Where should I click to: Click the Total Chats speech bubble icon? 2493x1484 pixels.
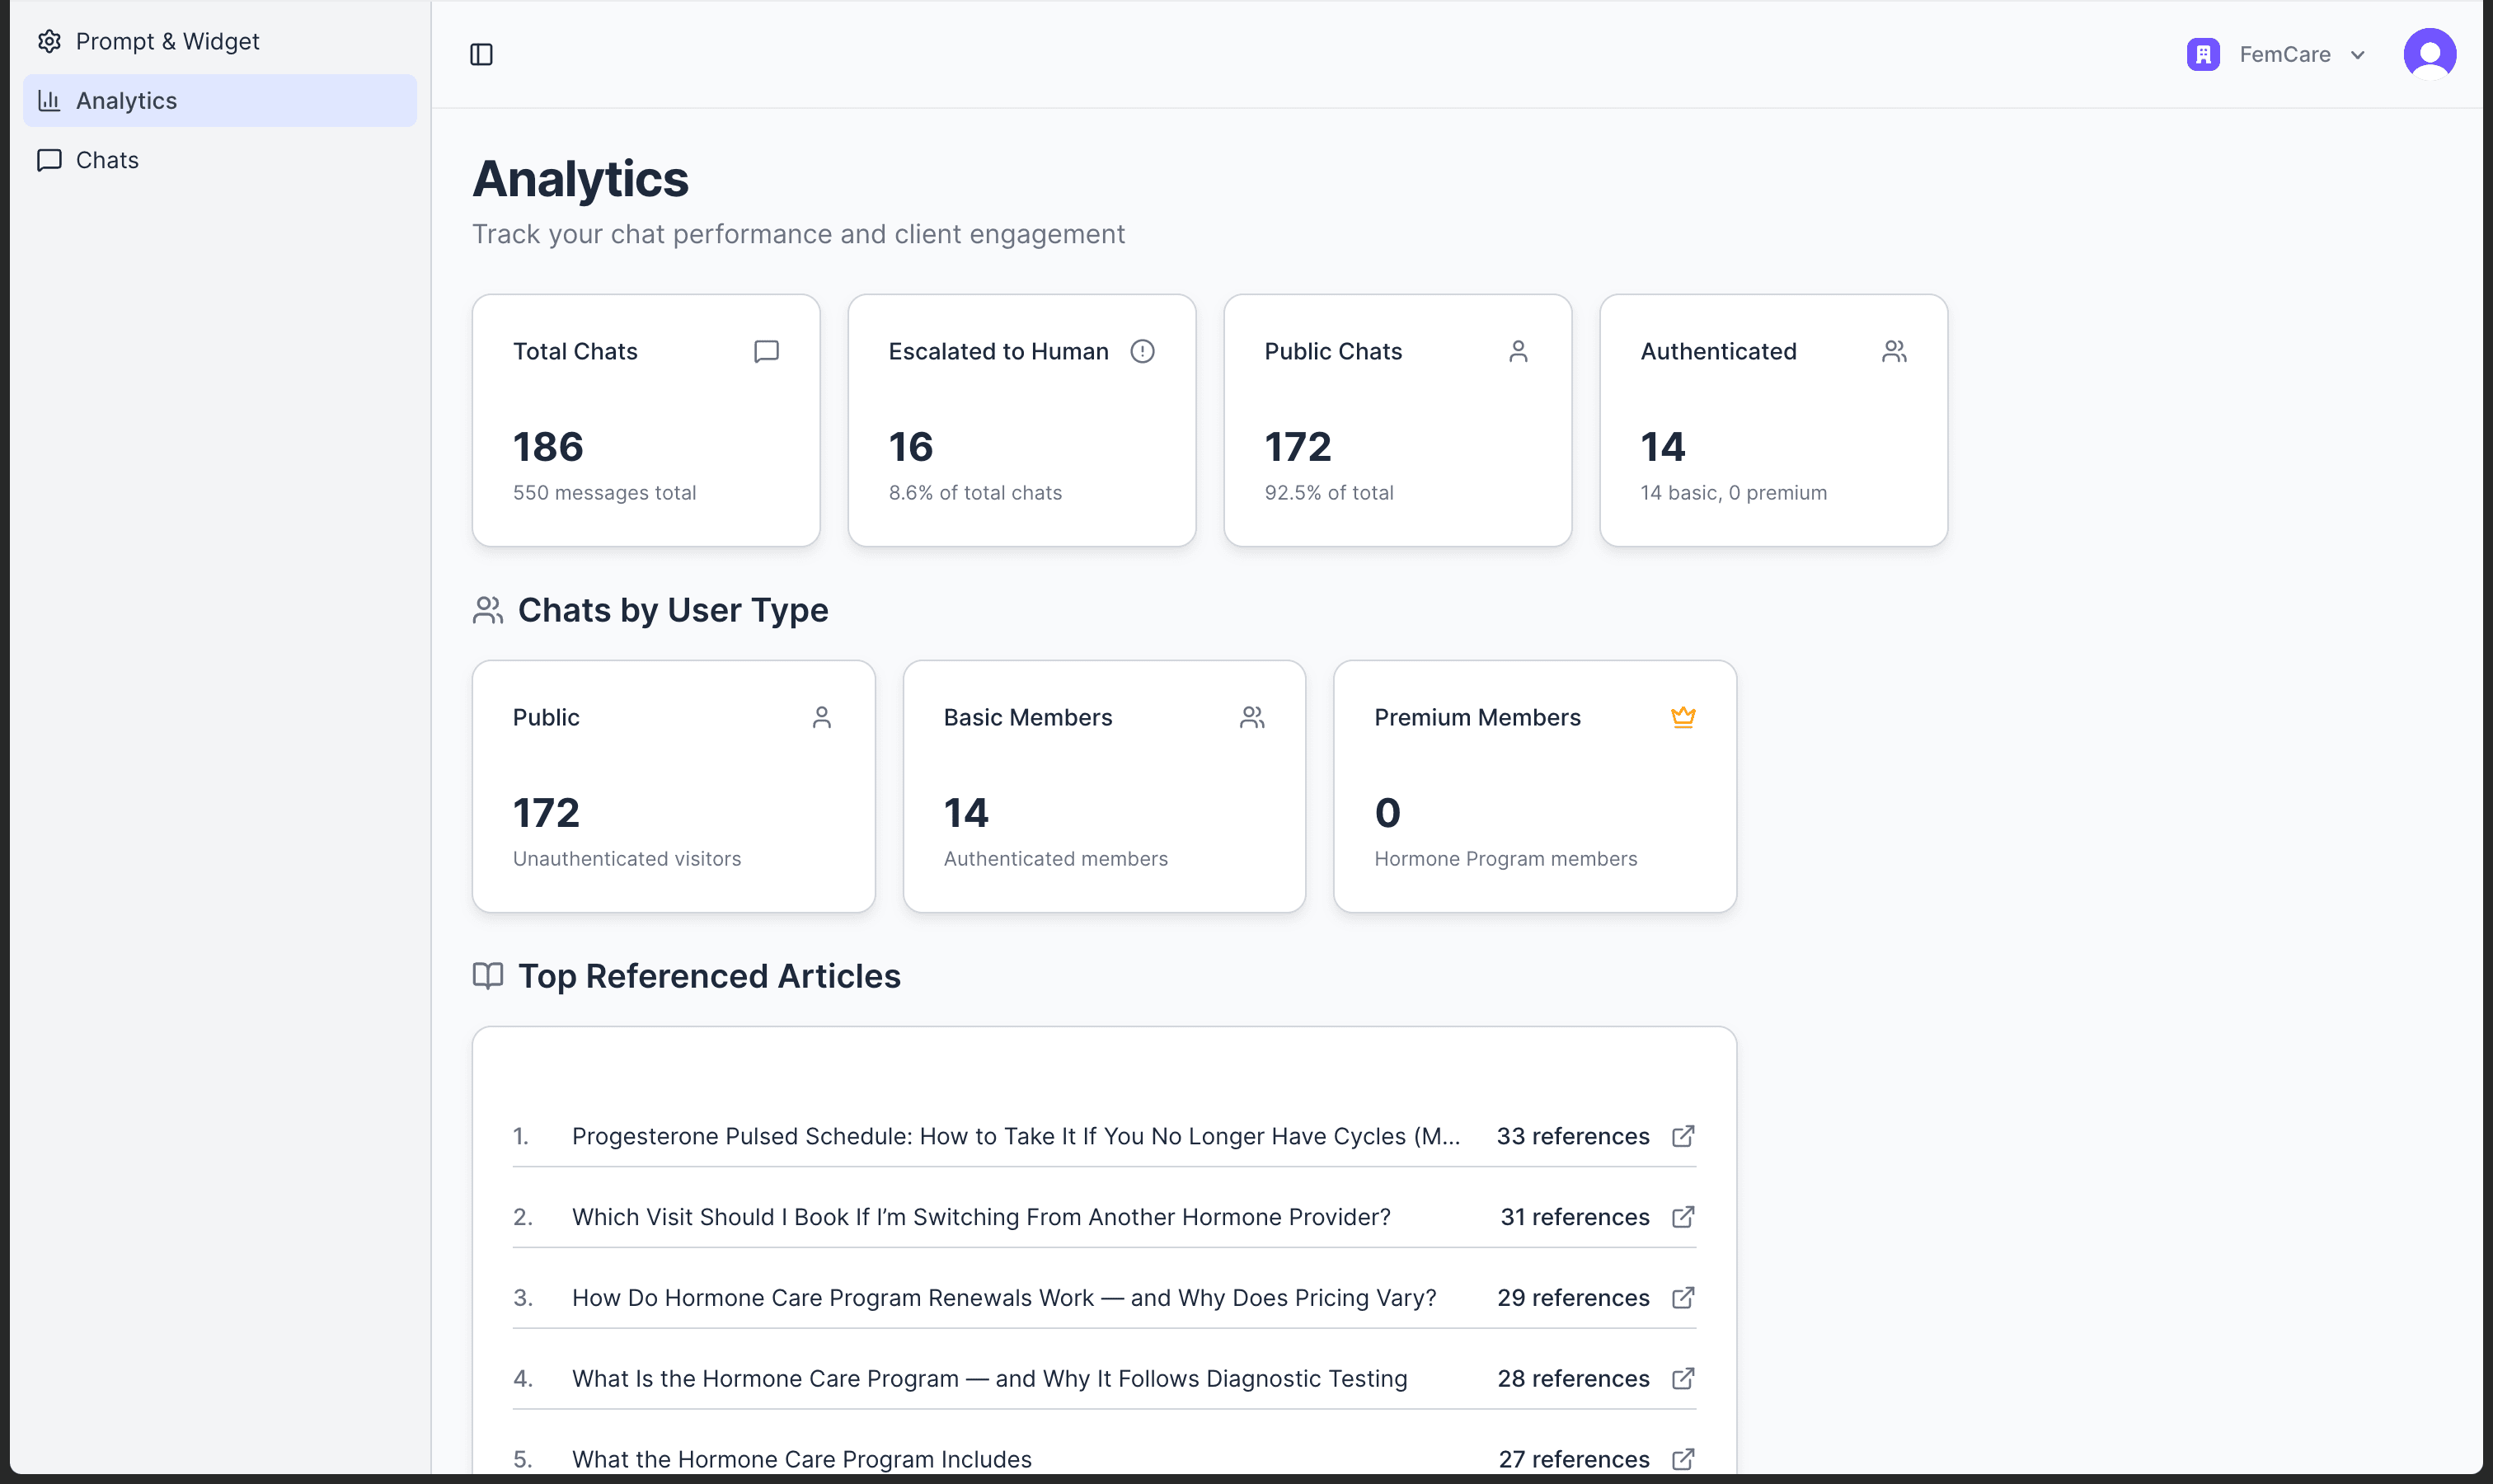[766, 351]
